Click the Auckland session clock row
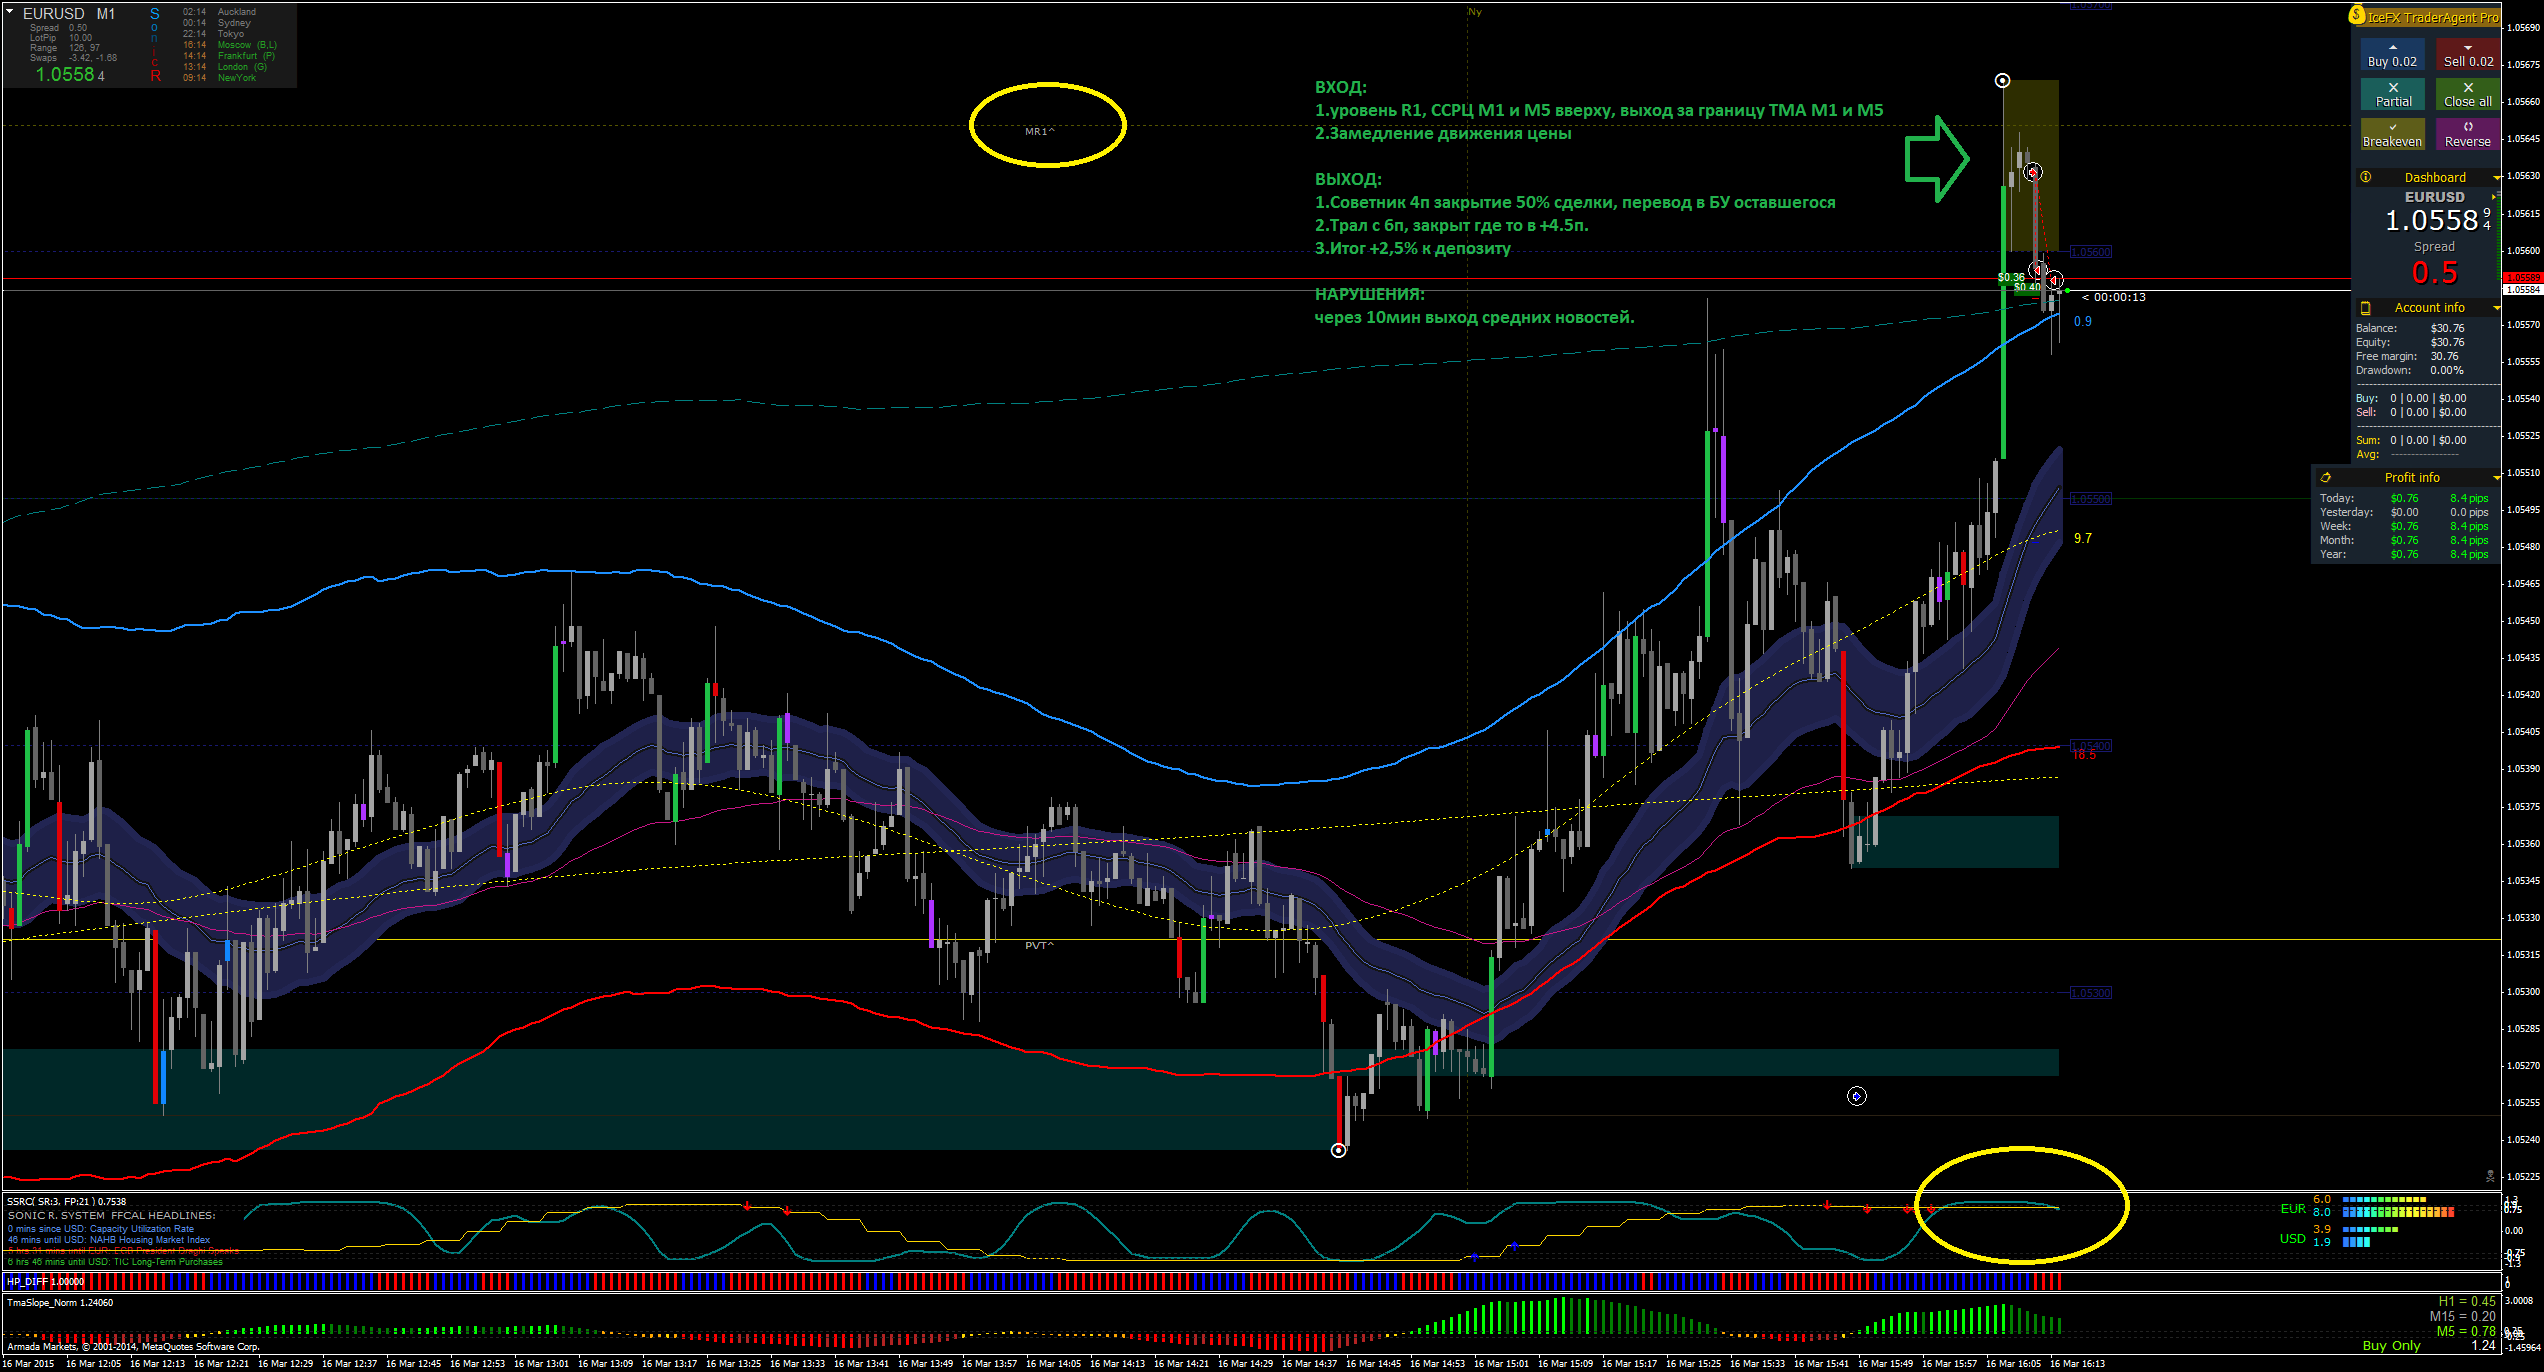 click(219, 12)
